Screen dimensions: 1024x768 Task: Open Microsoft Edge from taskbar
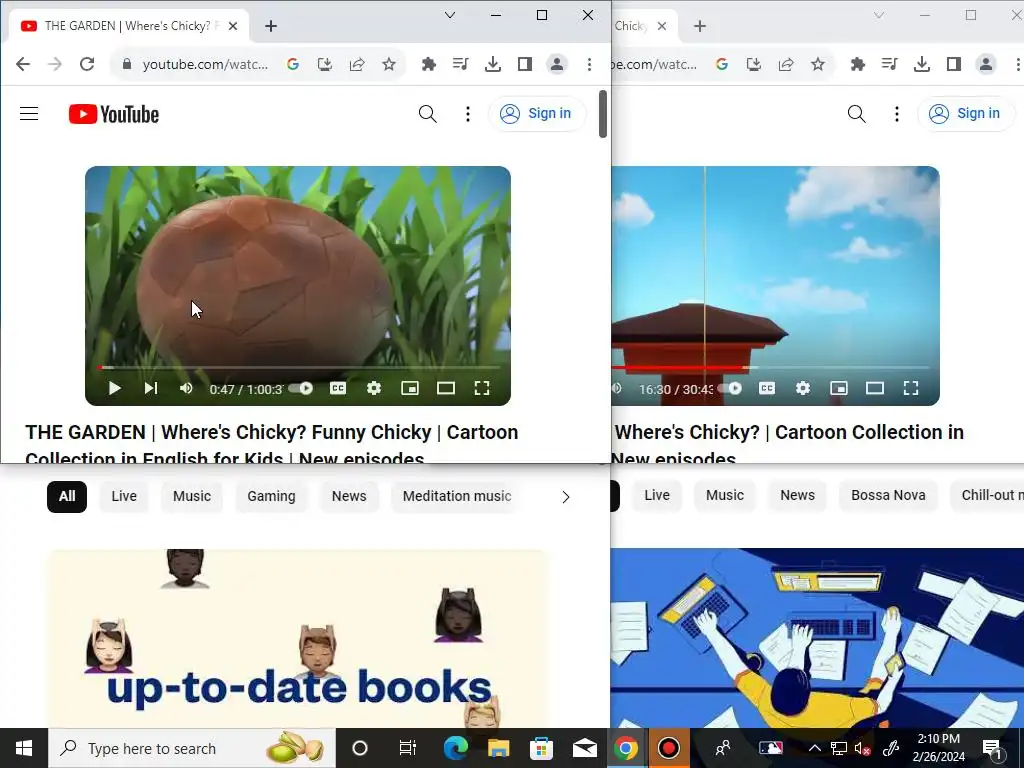[456, 748]
